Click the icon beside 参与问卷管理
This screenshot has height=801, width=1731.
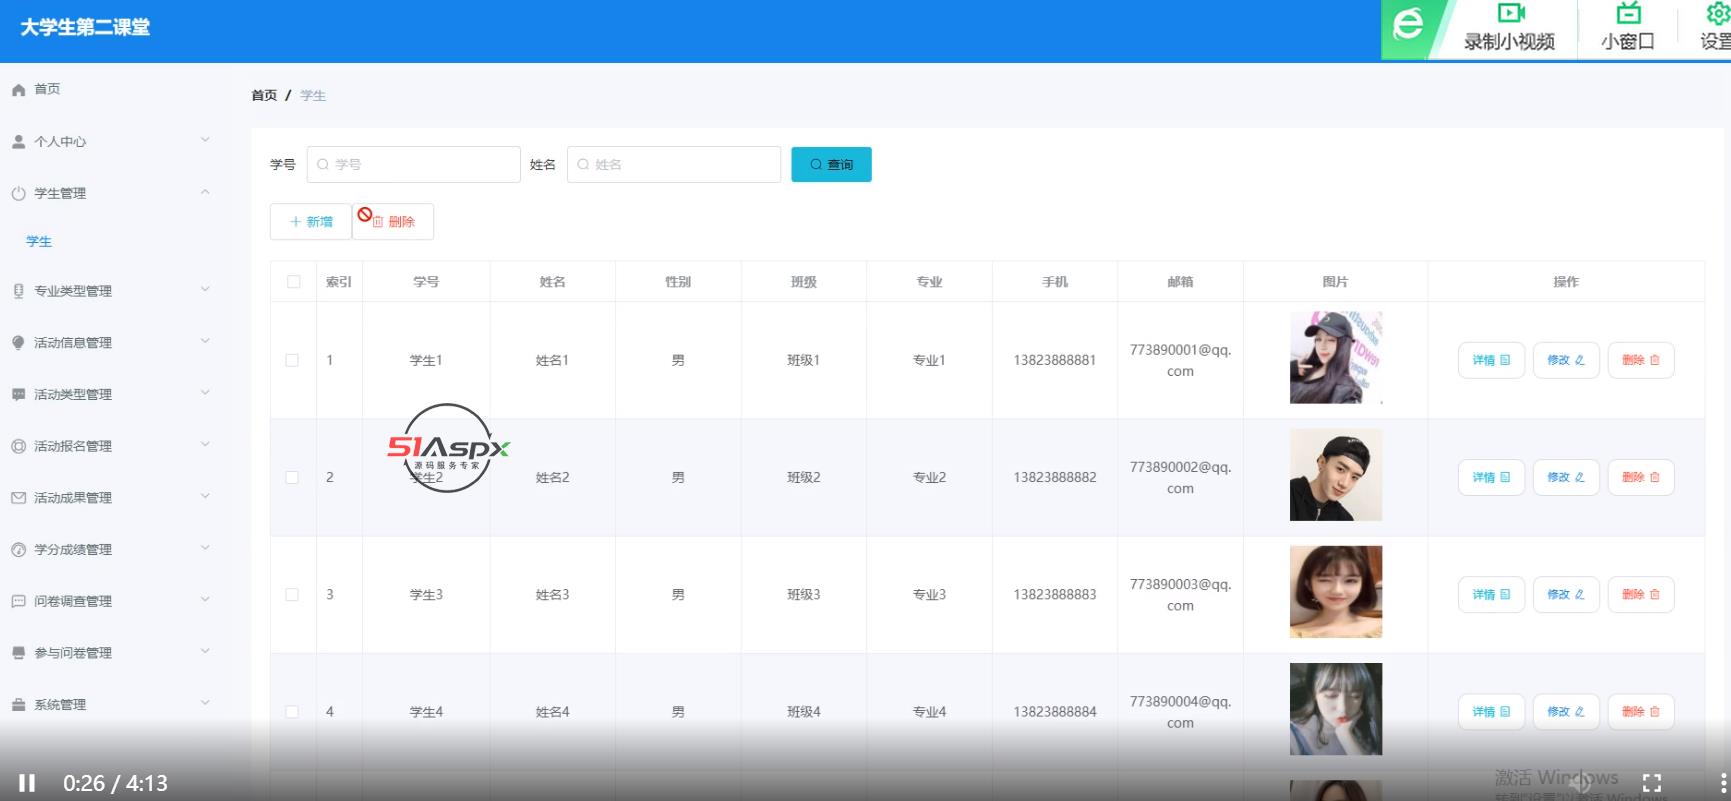18,653
